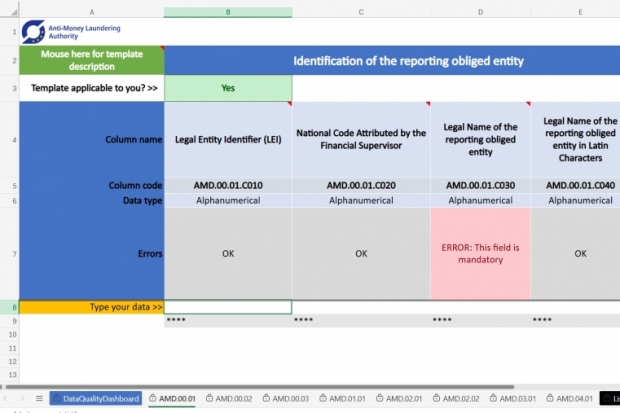The width and height of the screenshot is (620, 413).
Task: Click the 'Column code' row label
Action: coord(135,186)
